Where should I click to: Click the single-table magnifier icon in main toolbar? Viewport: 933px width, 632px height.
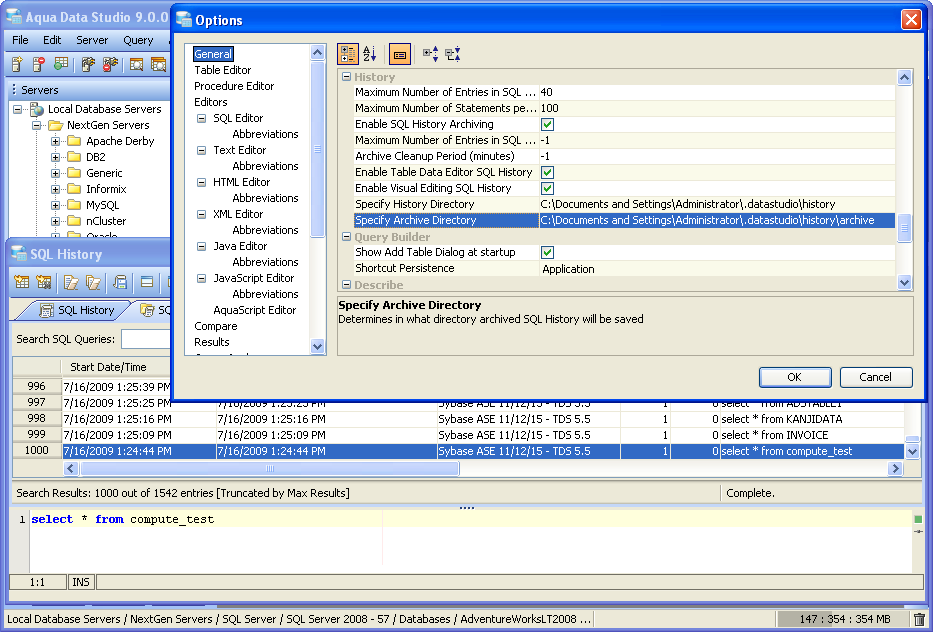click(x=136, y=64)
